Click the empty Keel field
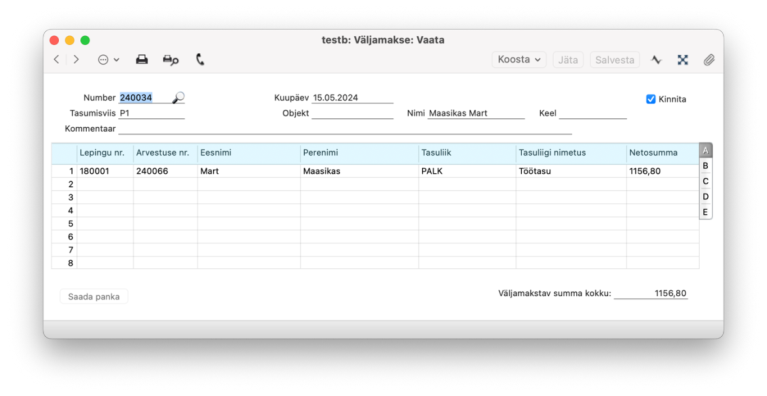Screen dimensions: 767x396 (x=593, y=113)
